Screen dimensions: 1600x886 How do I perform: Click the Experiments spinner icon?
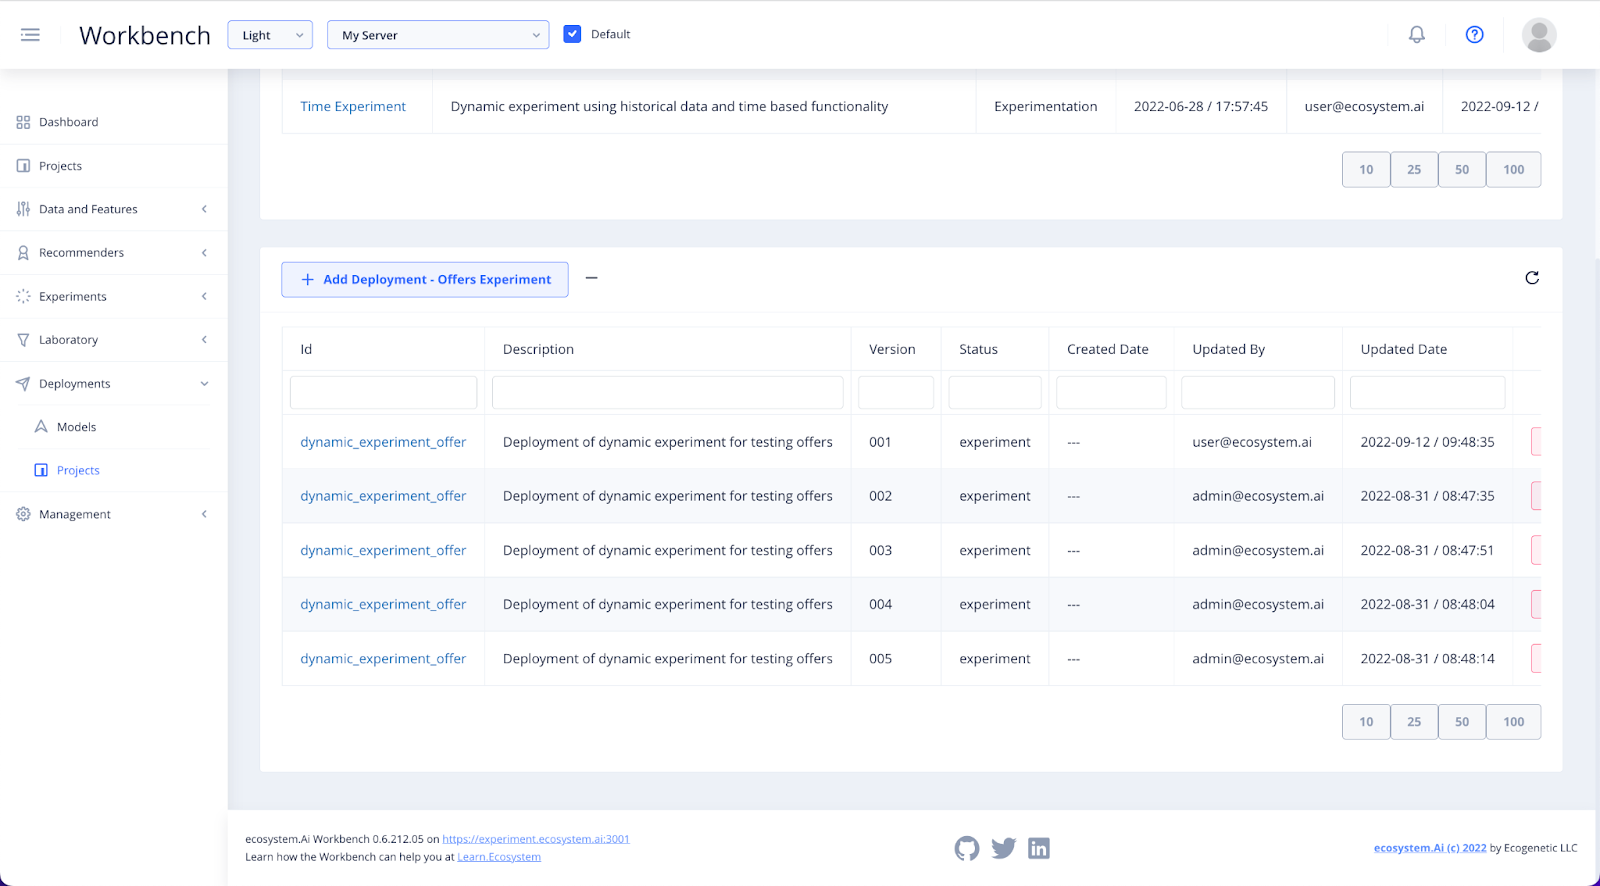pyautogui.click(x=23, y=296)
